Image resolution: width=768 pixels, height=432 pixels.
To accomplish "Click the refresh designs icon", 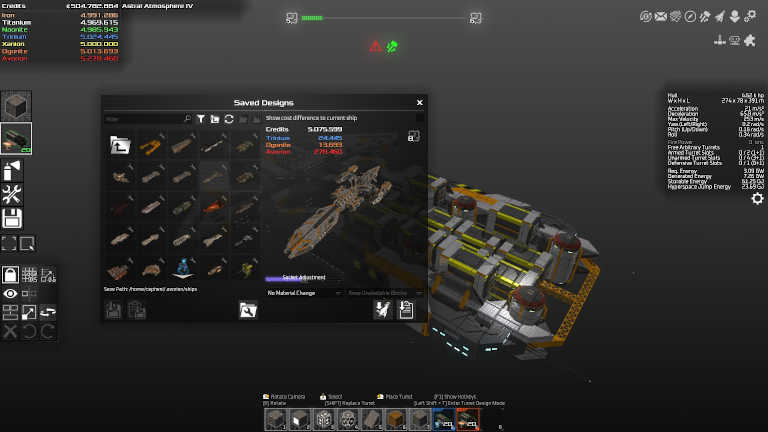I will 229,119.
